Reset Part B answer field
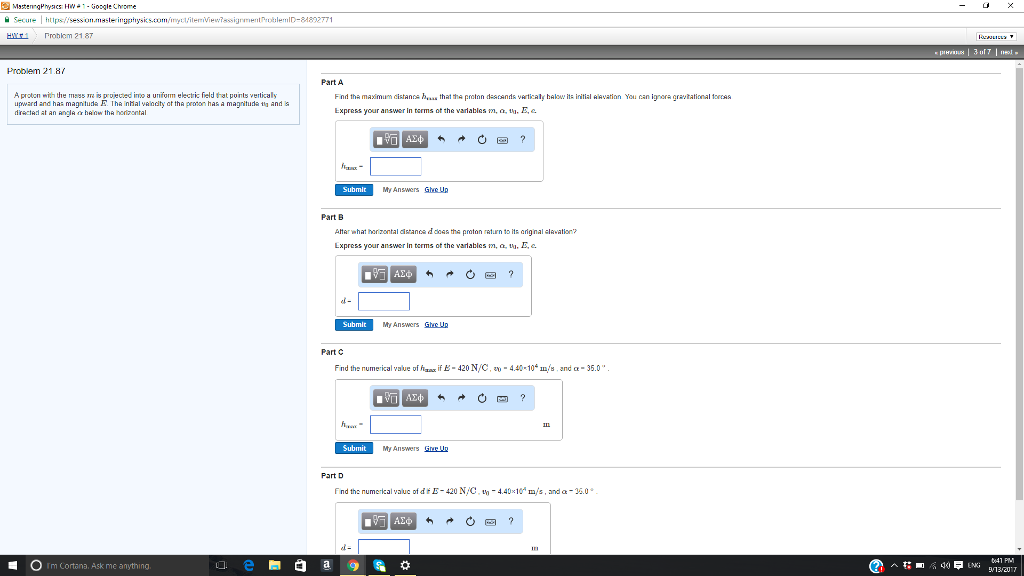The width and height of the screenshot is (1024, 576). coord(470,274)
